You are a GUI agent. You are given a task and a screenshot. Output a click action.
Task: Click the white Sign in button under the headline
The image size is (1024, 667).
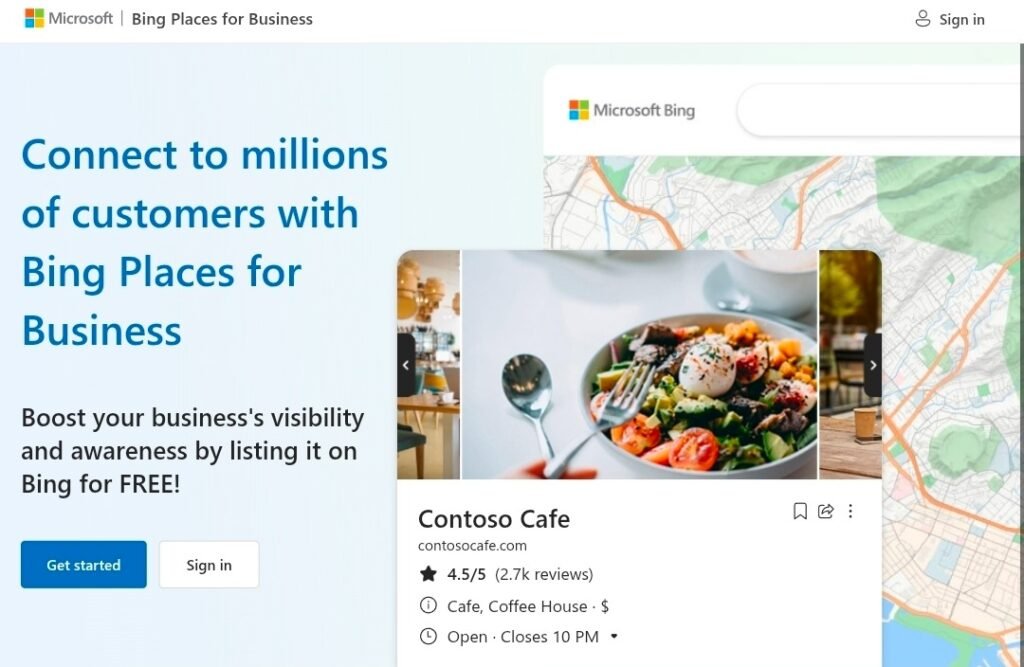coord(208,565)
